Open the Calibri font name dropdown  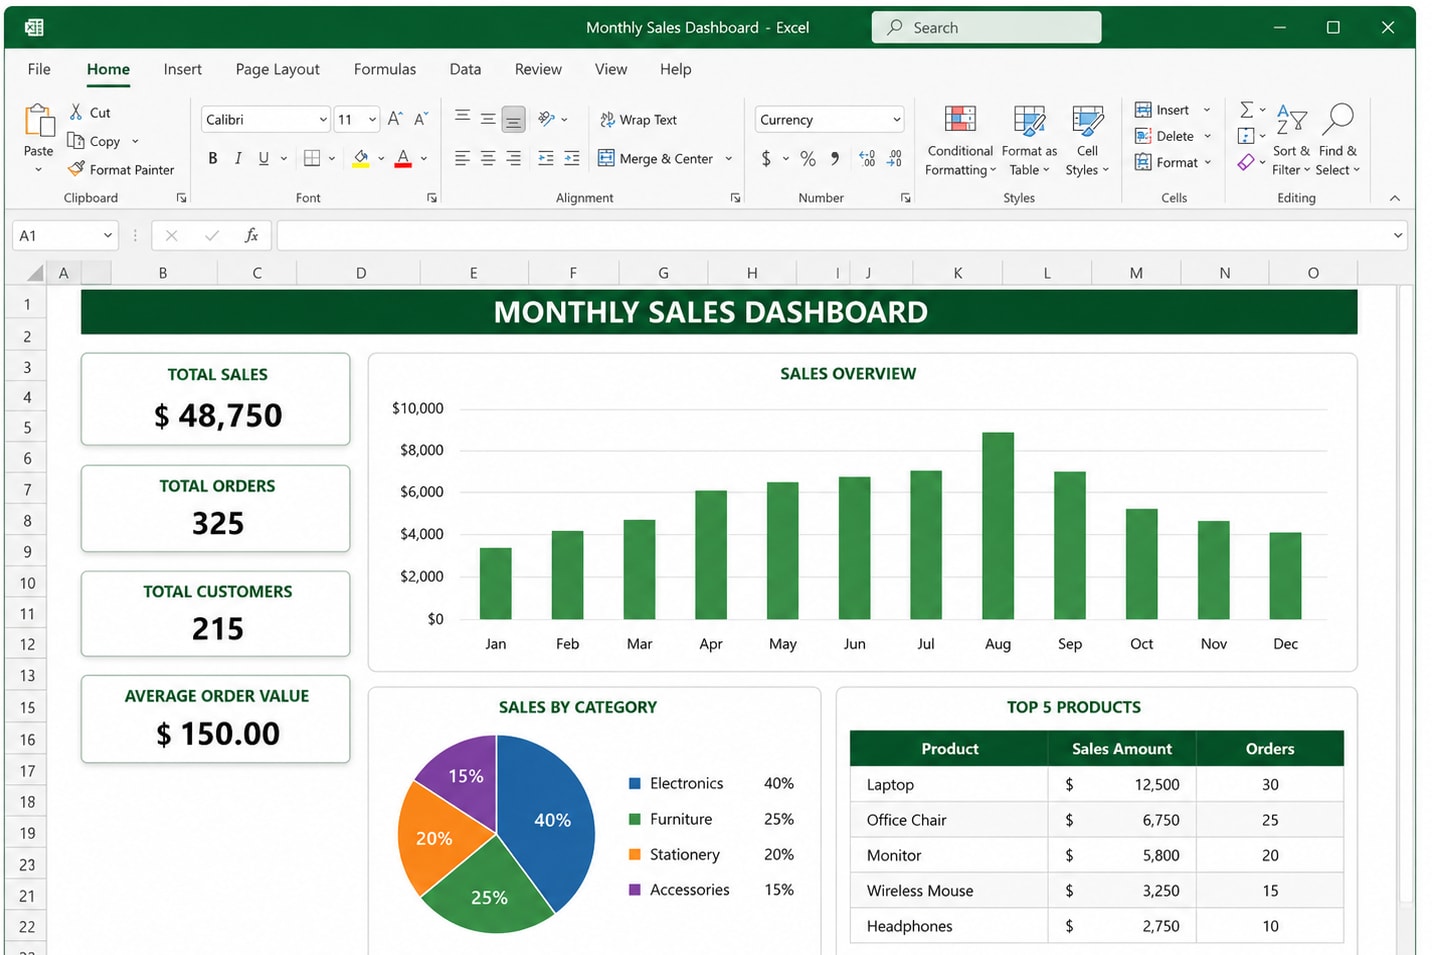click(x=323, y=120)
